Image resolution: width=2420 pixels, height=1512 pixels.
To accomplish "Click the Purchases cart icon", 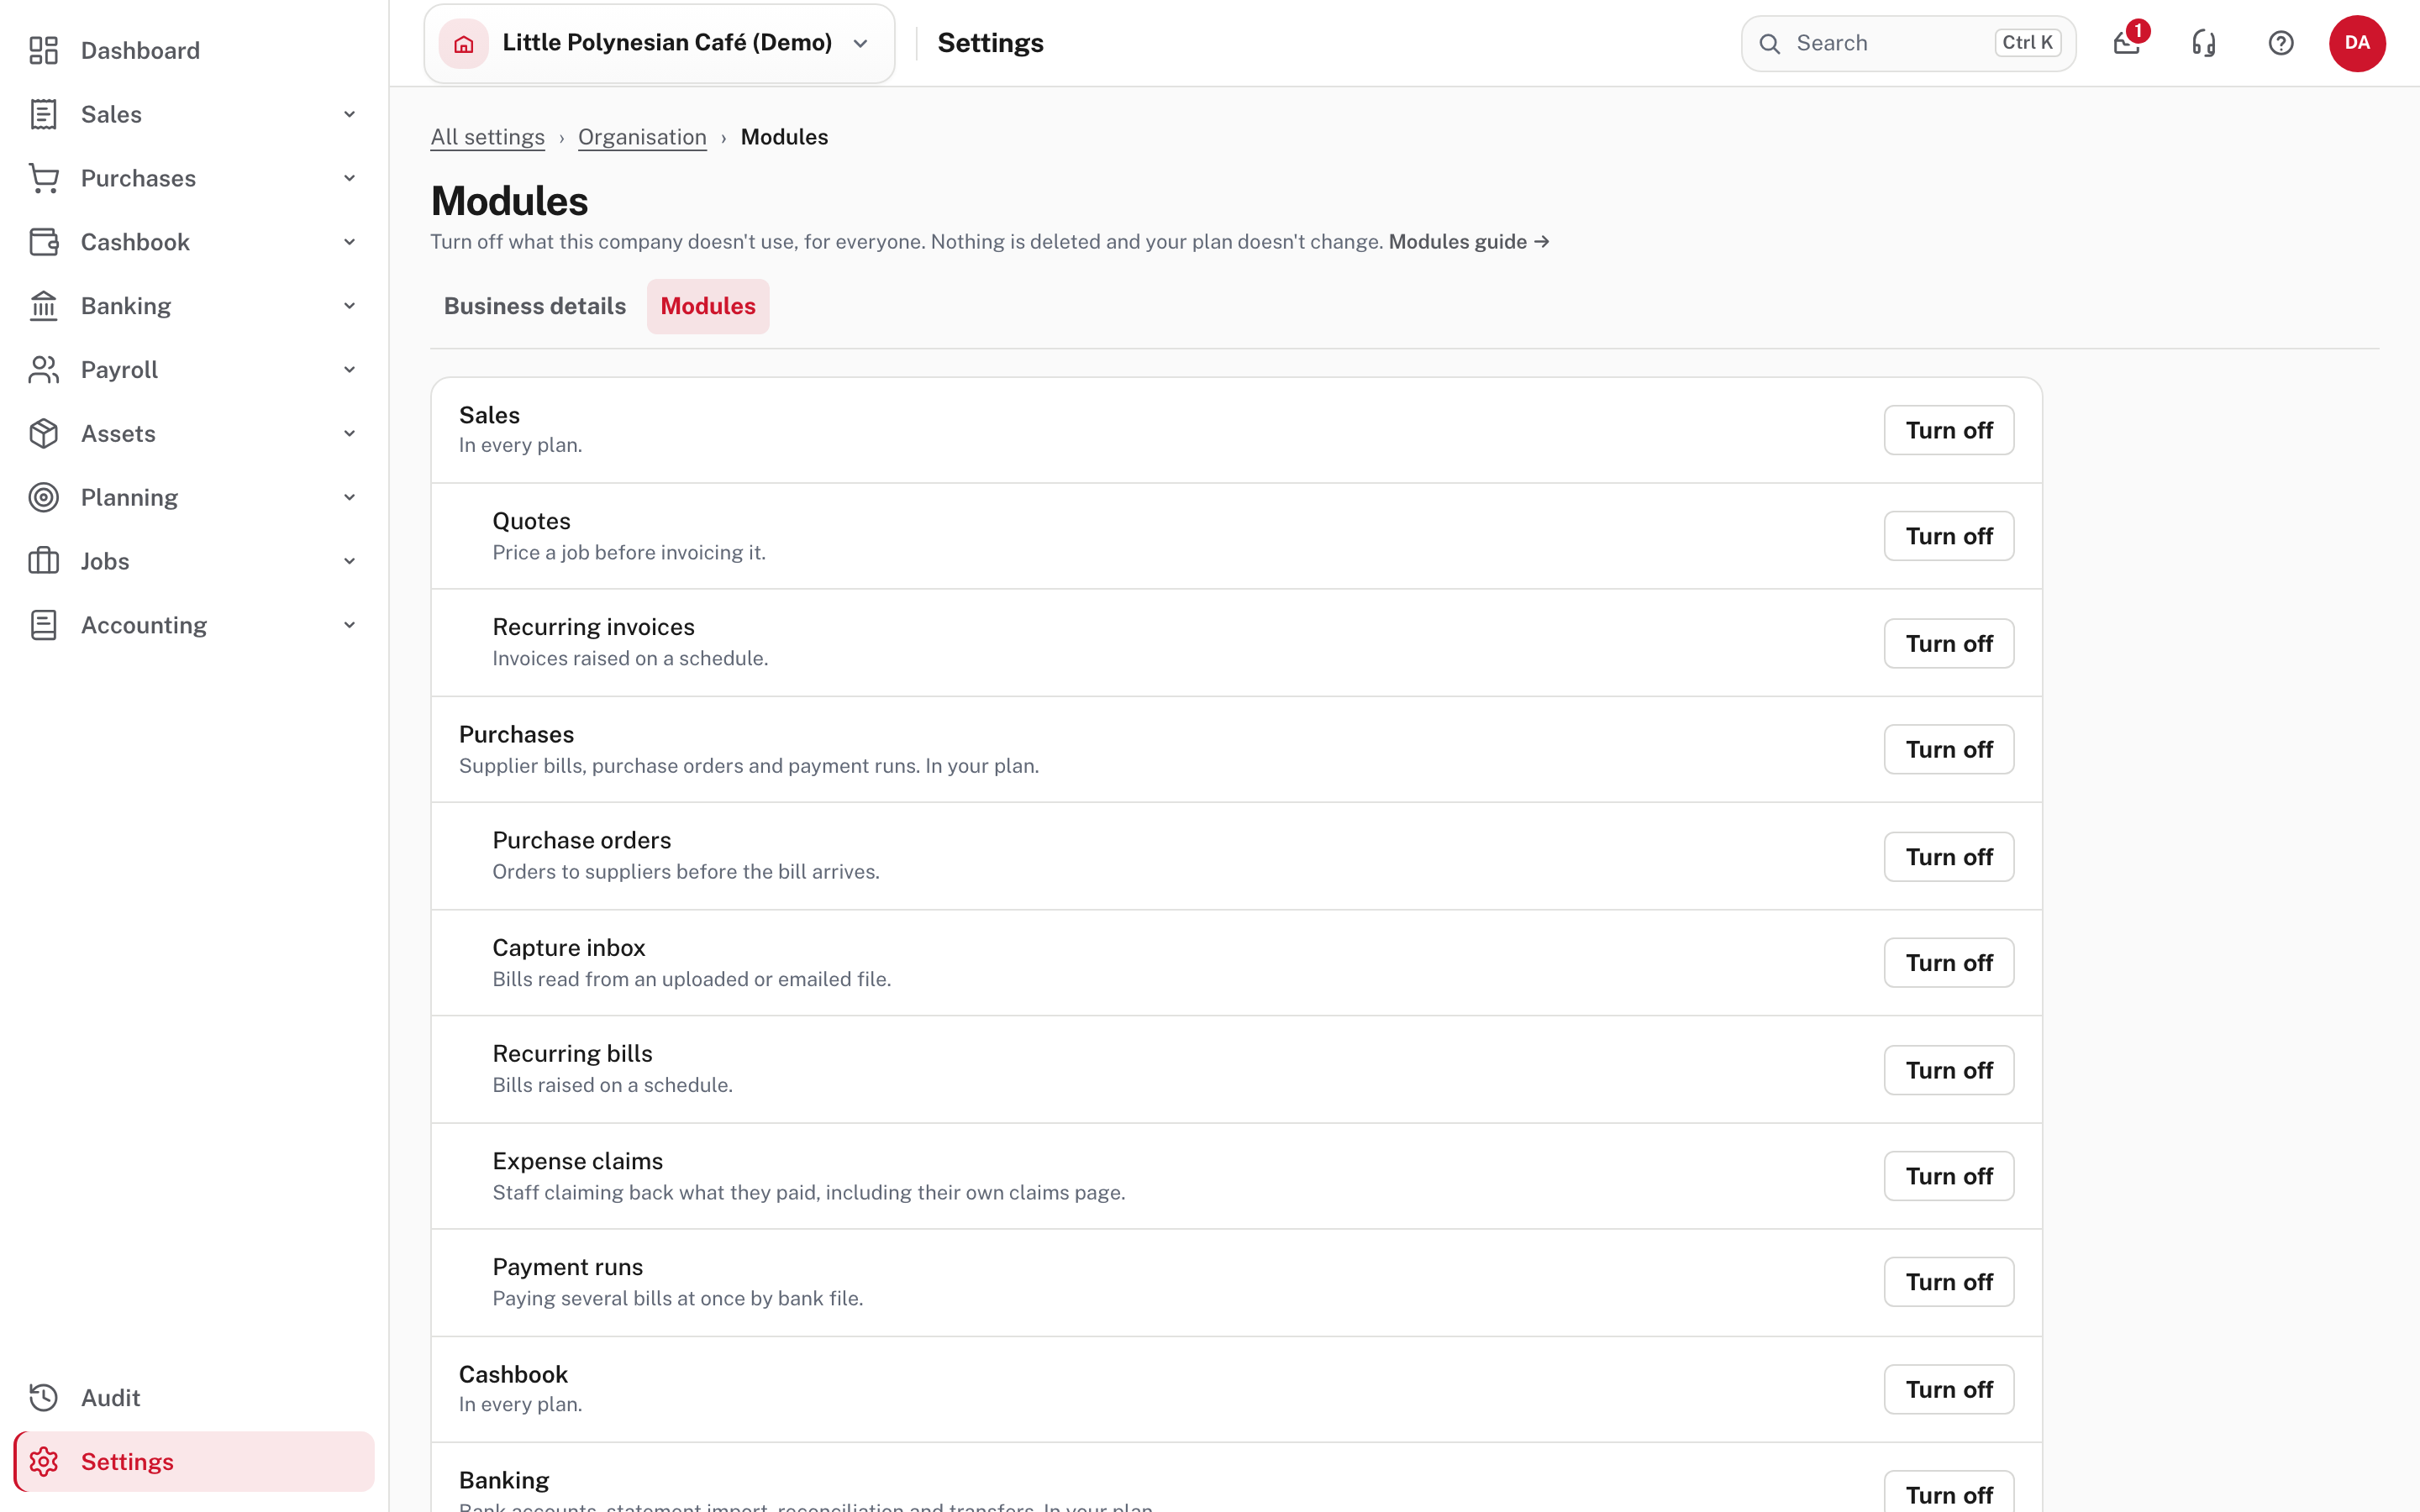I will [43, 178].
